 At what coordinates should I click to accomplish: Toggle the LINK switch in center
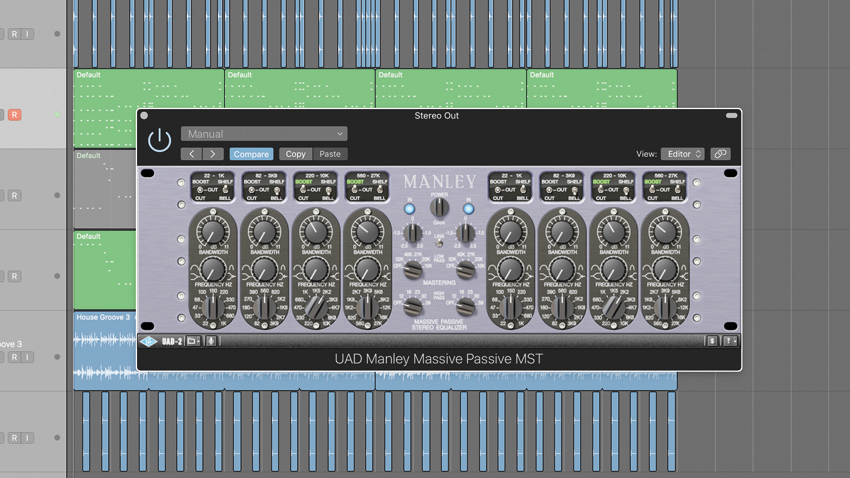tap(439, 243)
